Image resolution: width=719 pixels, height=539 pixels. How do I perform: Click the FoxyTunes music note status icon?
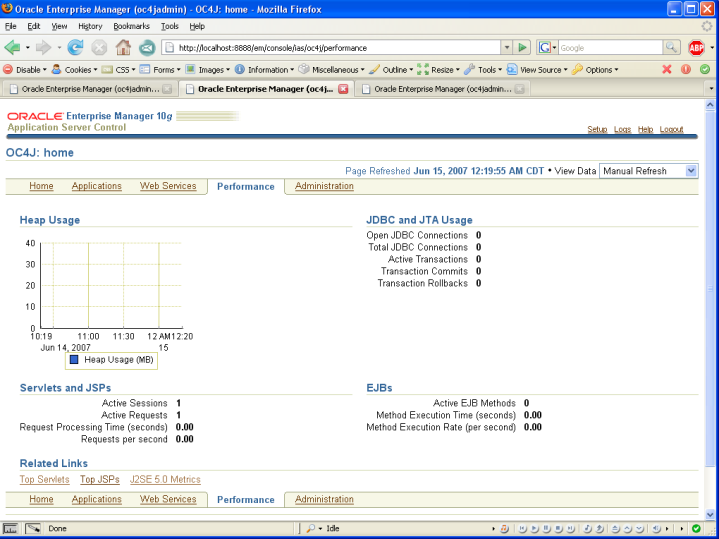[x=504, y=528]
